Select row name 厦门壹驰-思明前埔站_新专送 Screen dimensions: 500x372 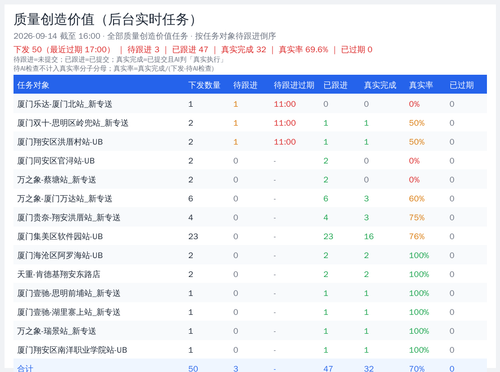pos(69,293)
